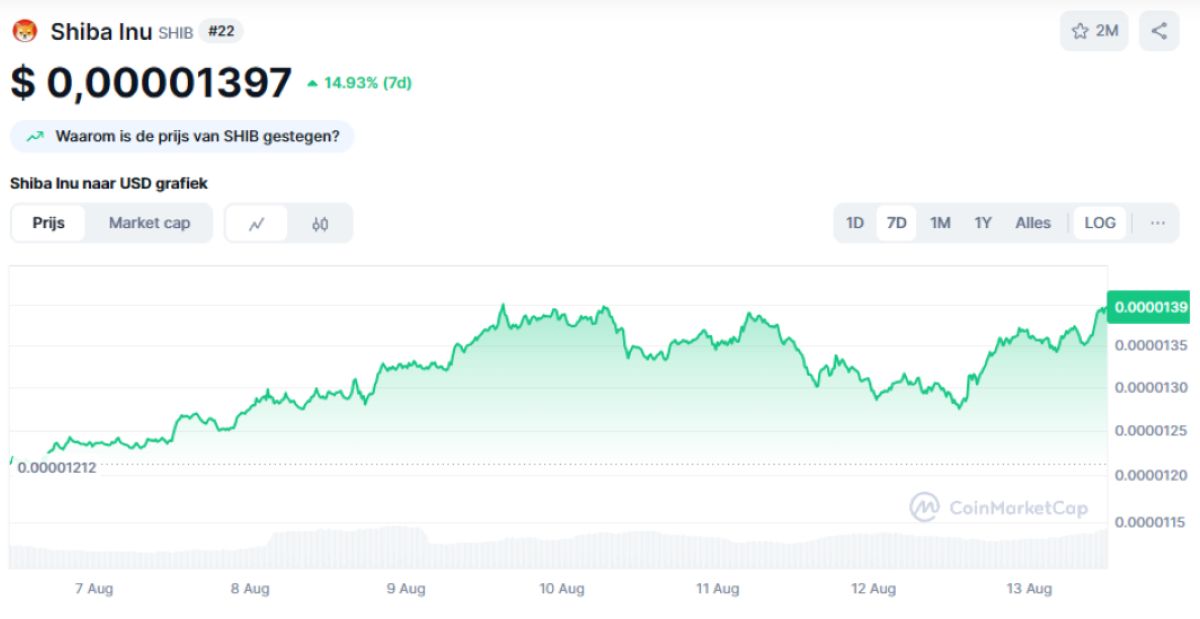Click the 7 Aug date label
1200x619 pixels.
click(94, 589)
